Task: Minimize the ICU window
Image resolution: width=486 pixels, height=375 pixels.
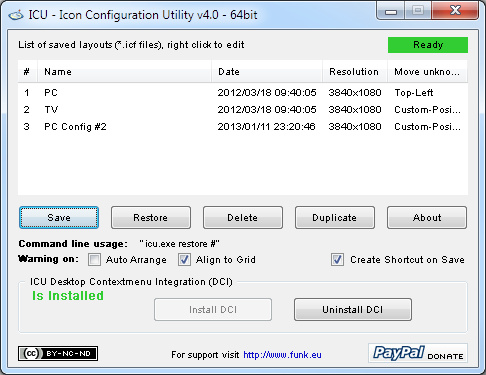Action: [x=391, y=11]
